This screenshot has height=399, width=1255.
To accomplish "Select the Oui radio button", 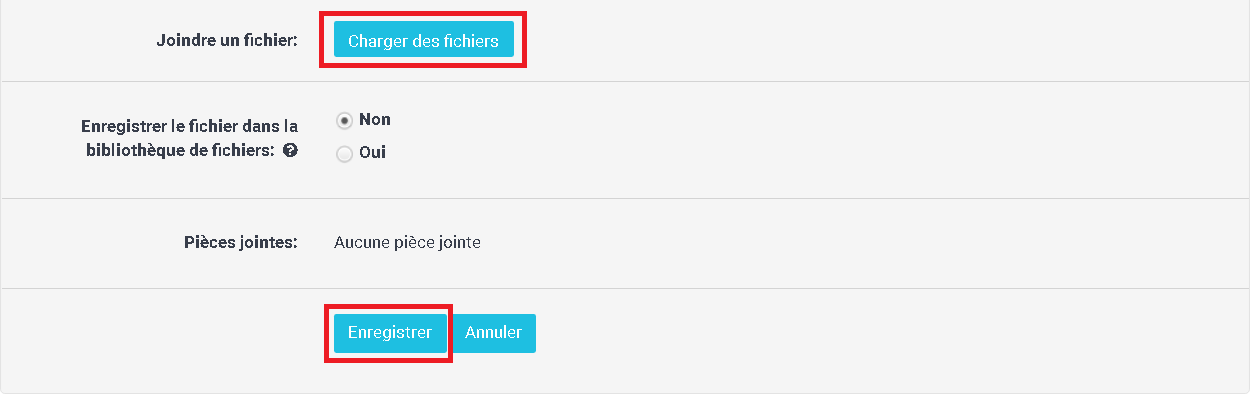I will (345, 154).
